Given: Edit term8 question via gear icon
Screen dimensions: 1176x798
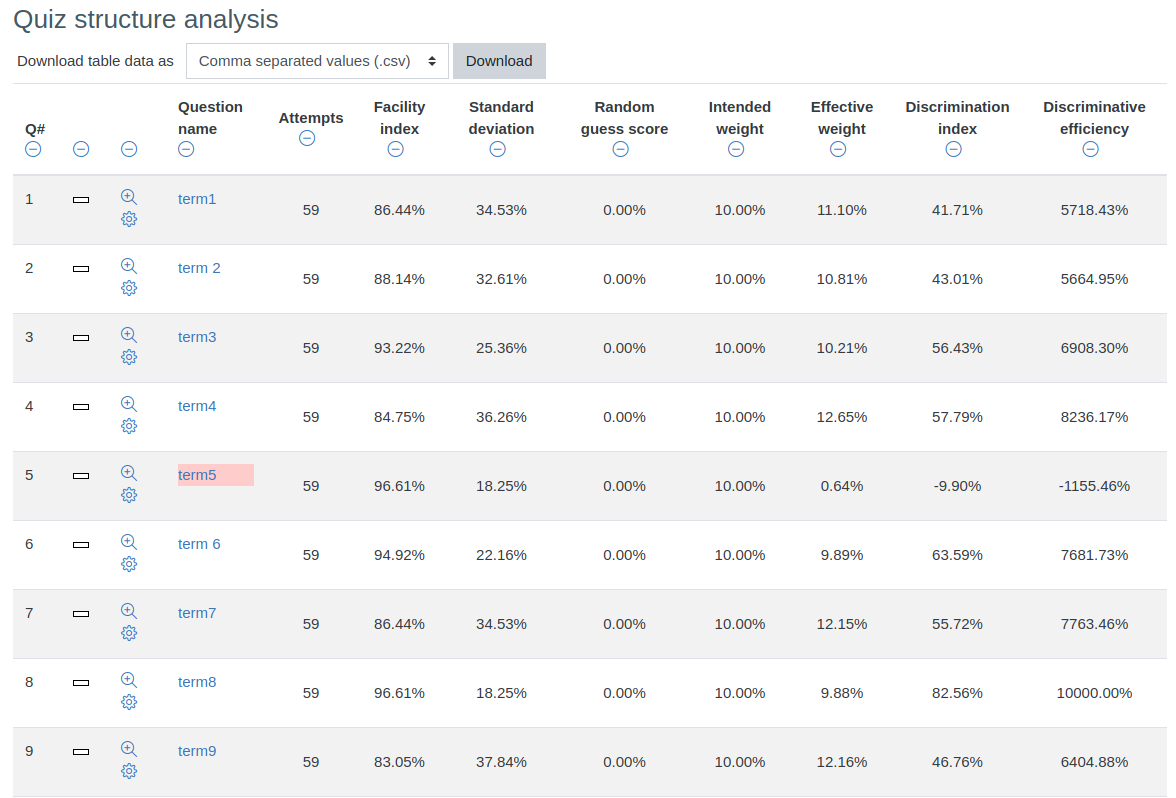Looking at the screenshot, I should [129, 703].
